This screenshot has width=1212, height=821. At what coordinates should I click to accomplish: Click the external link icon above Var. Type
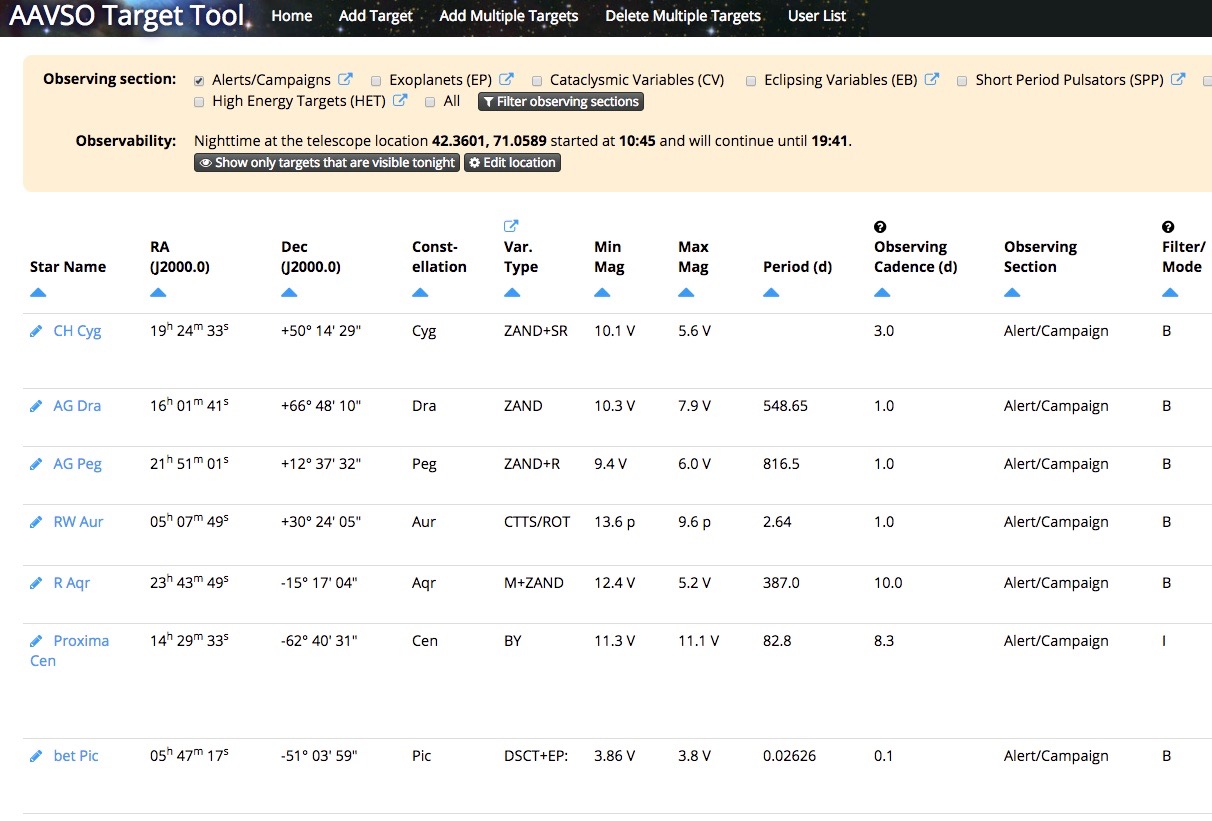point(512,227)
